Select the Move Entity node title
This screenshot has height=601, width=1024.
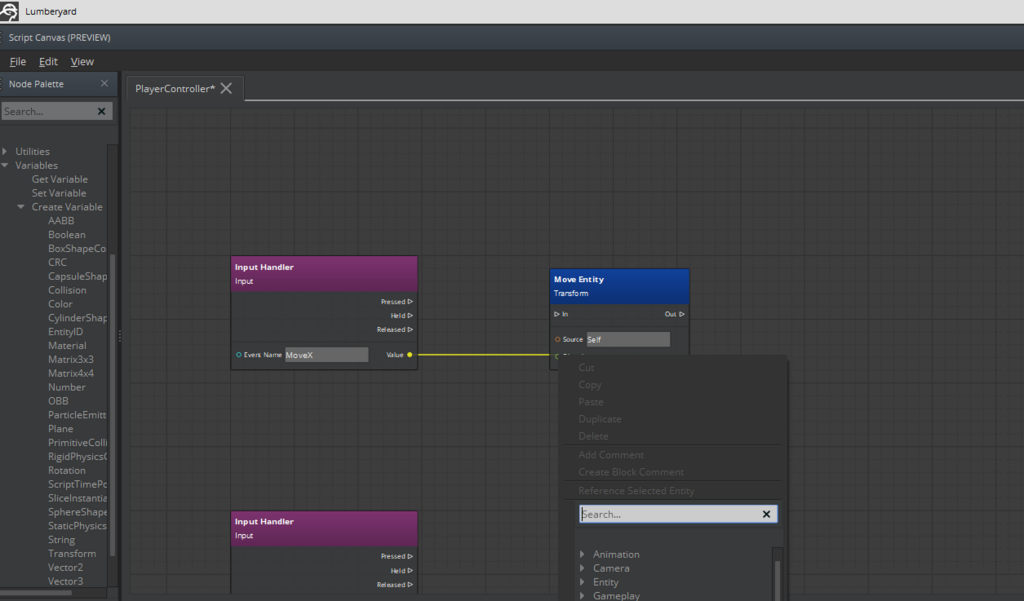(579, 279)
